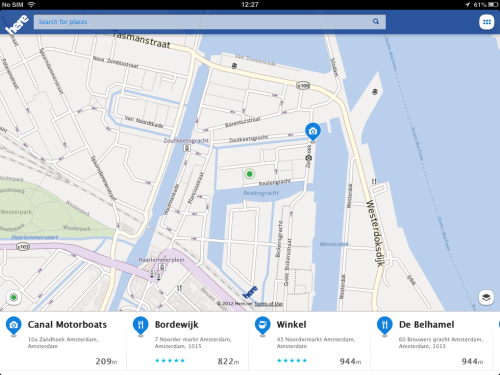Tap the Bordewijk fork and knife icon
Viewport: 500px width, 375px height.
point(141,326)
